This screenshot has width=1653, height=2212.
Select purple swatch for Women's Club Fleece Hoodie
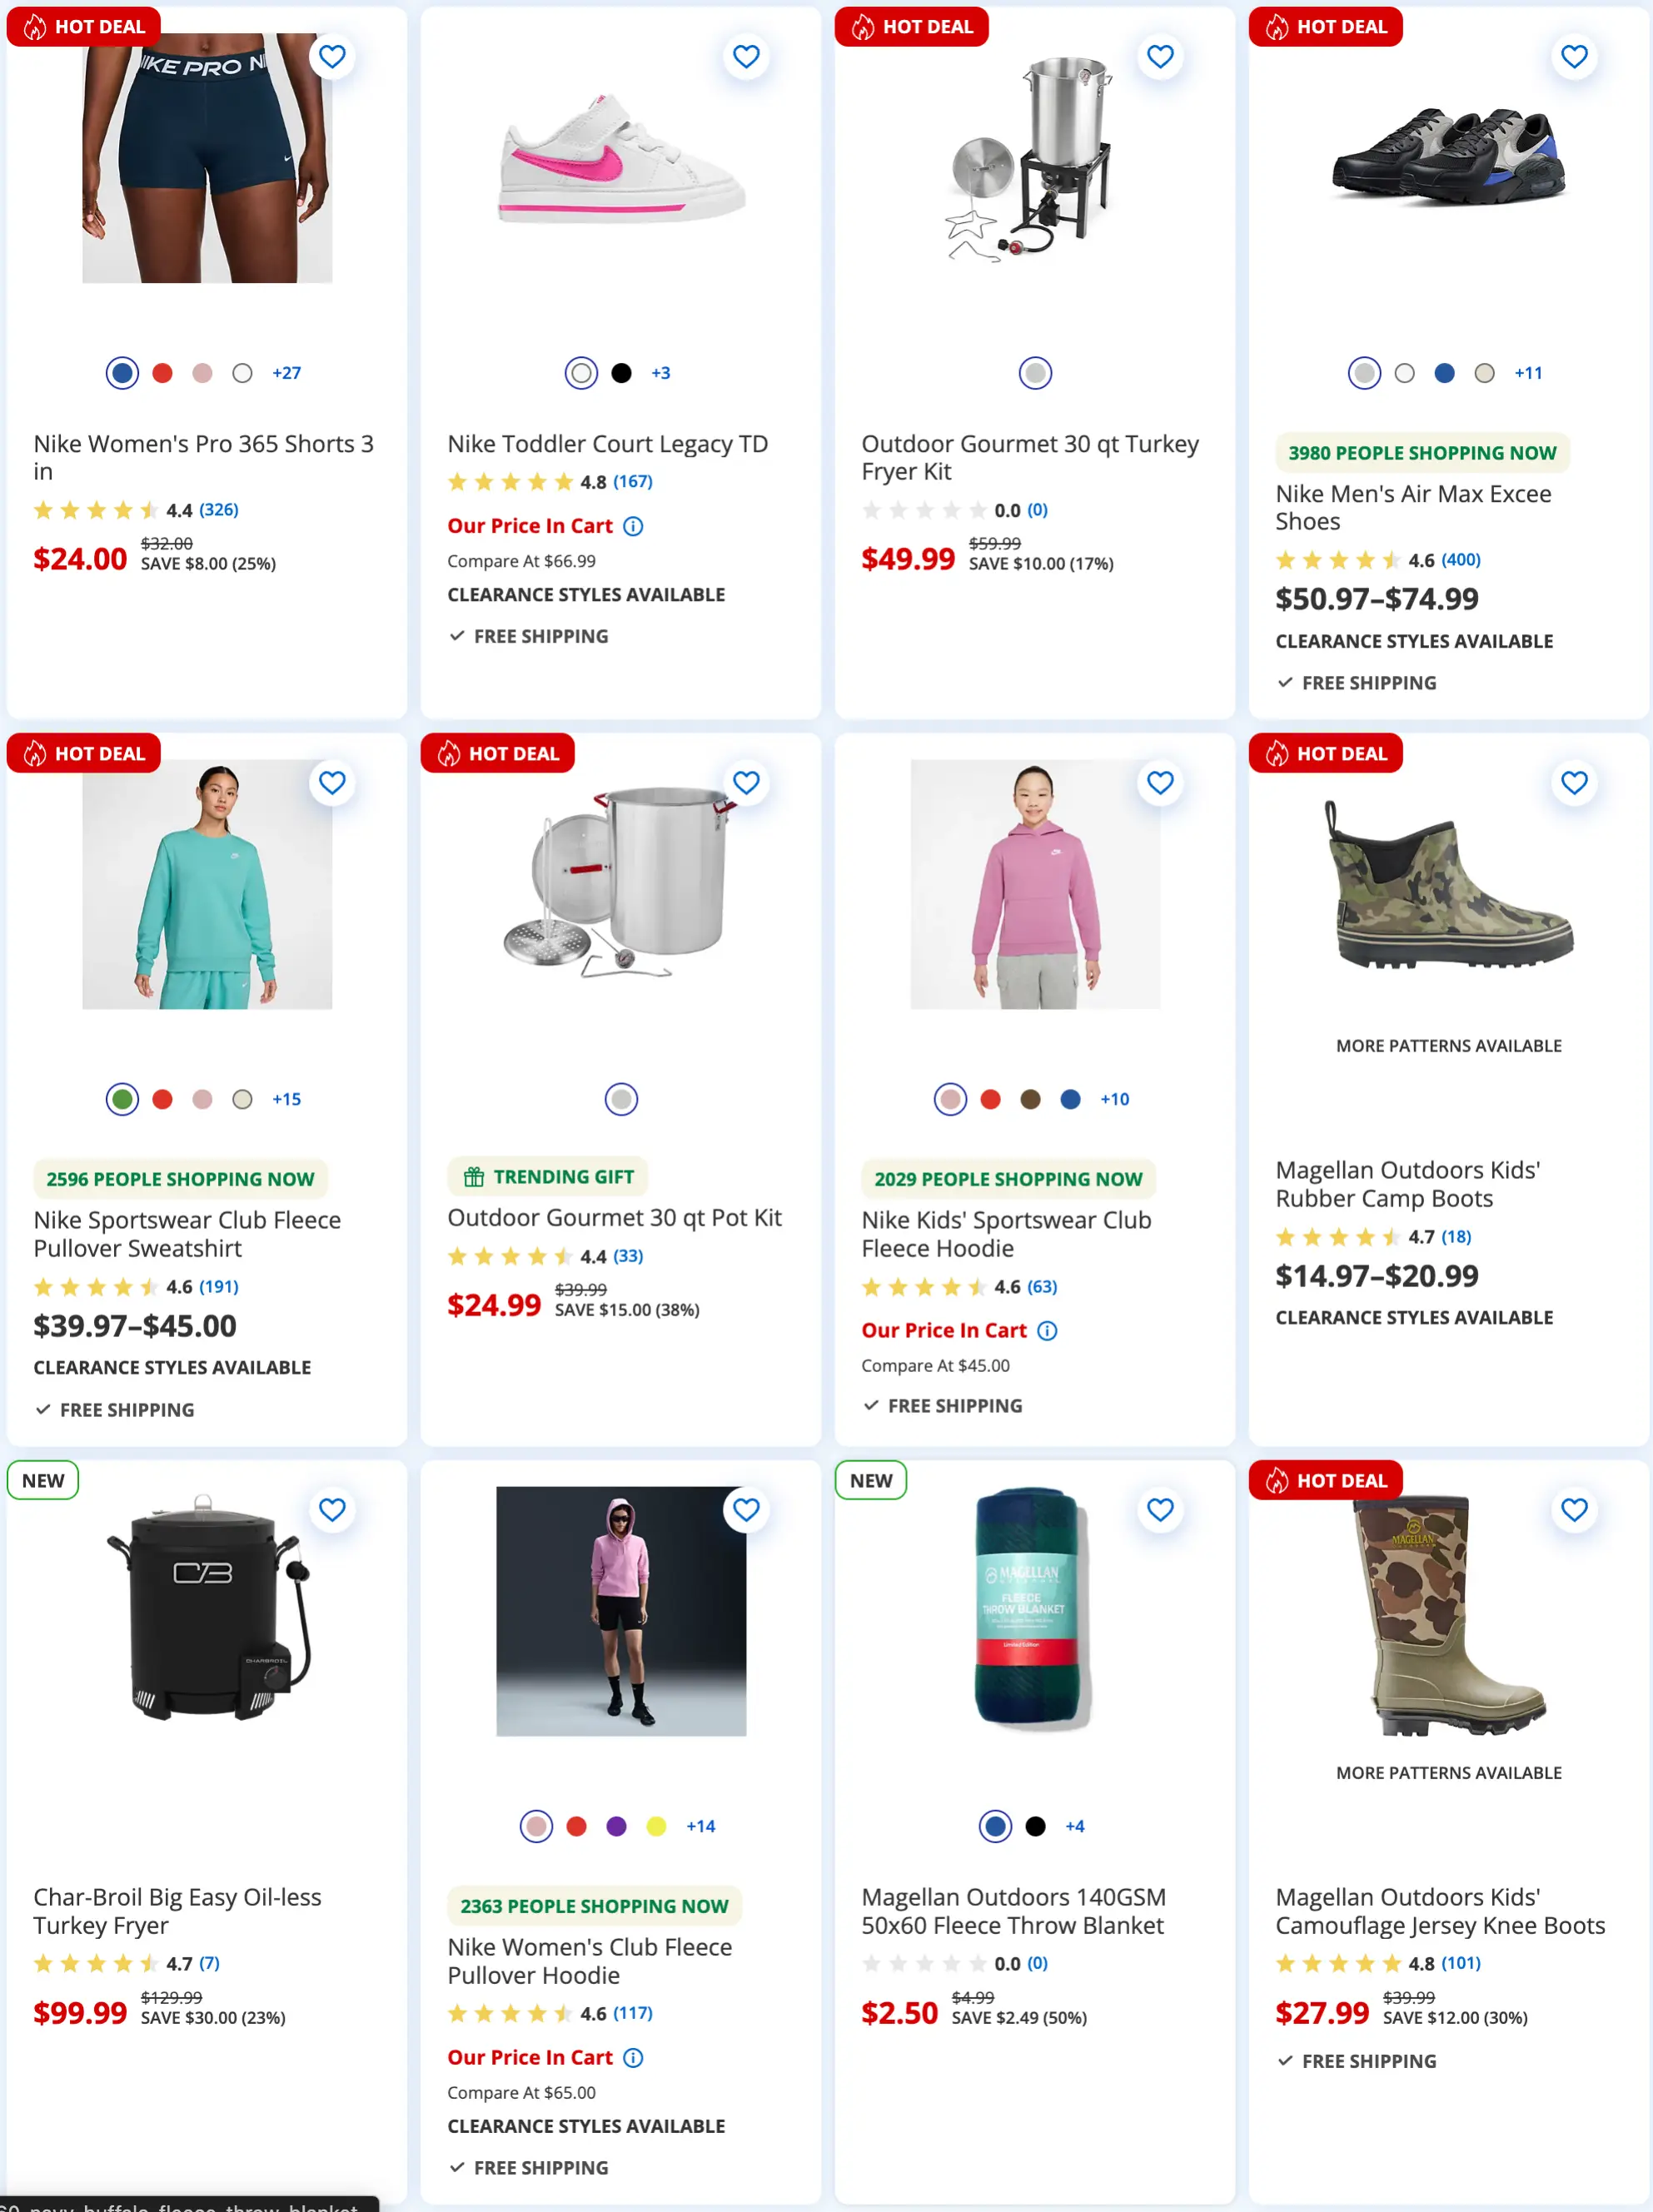coord(616,1827)
